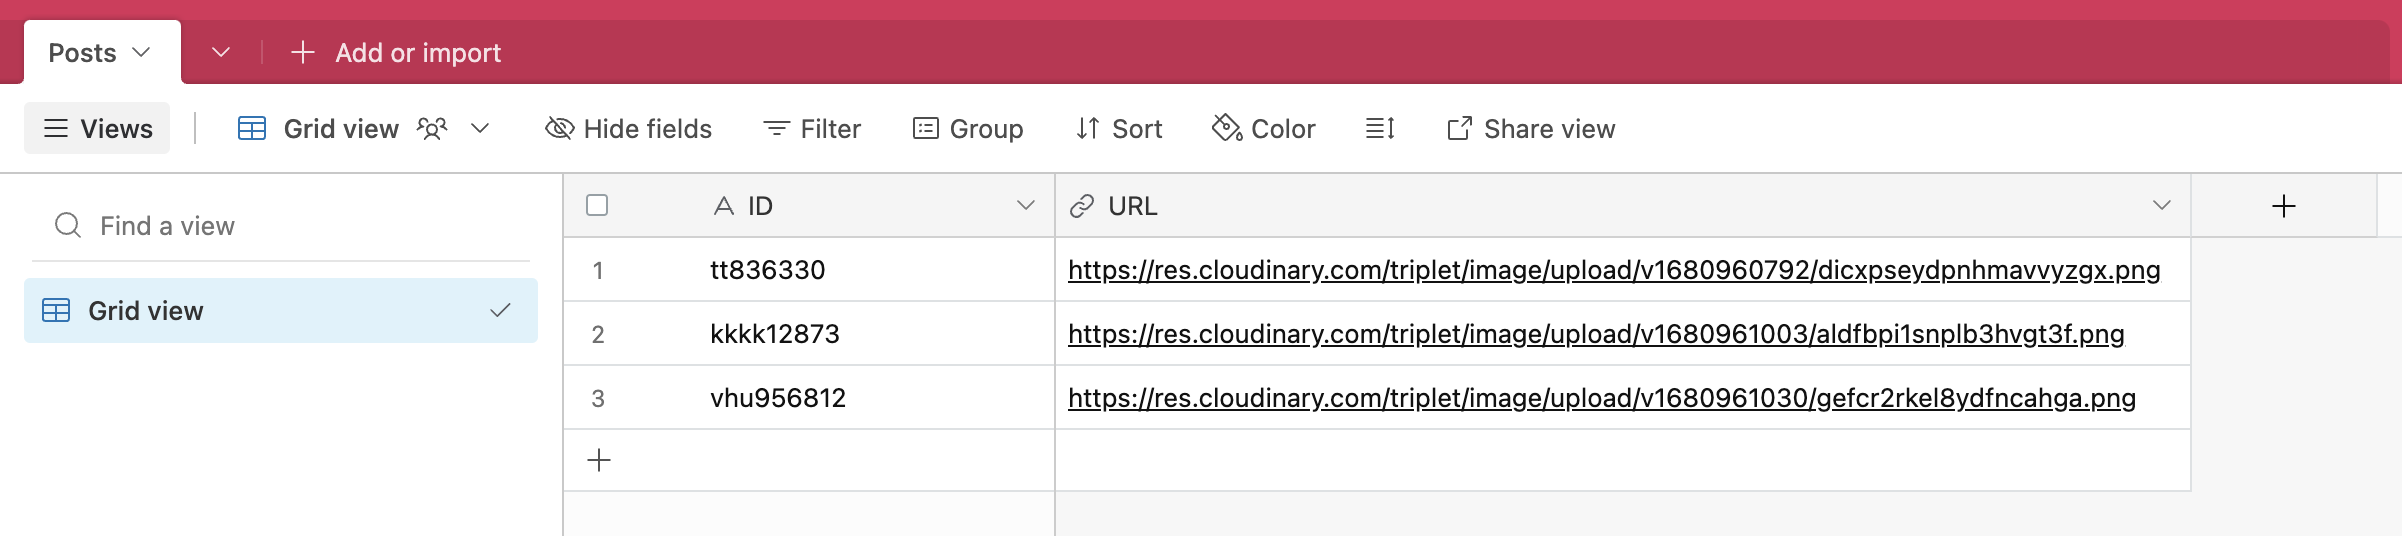
Task: Click Hide fields in the toolbar
Action: tap(628, 129)
